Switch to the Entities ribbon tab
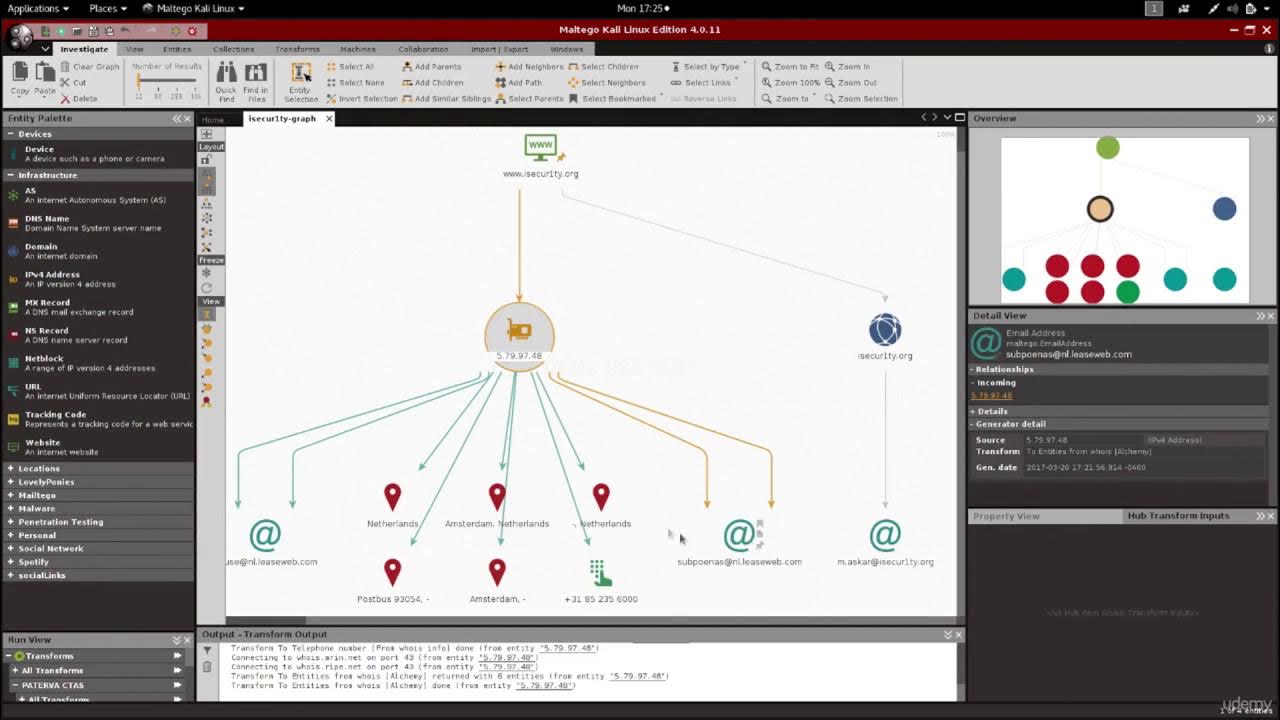 (x=177, y=49)
